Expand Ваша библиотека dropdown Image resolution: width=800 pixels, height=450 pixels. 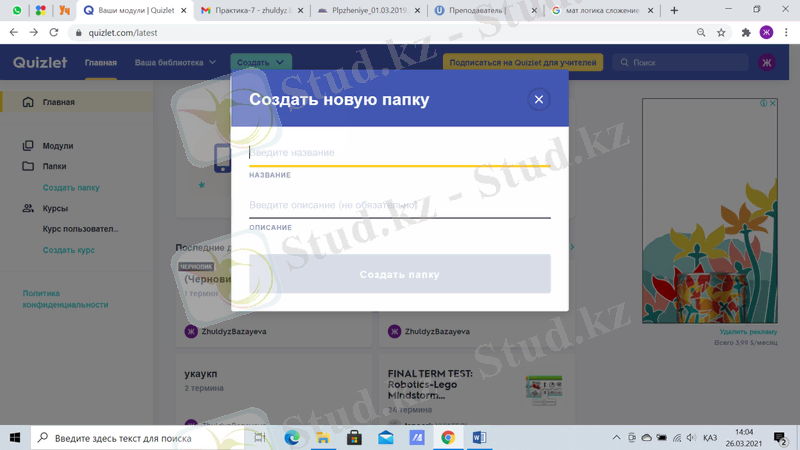click(x=175, y=62)
